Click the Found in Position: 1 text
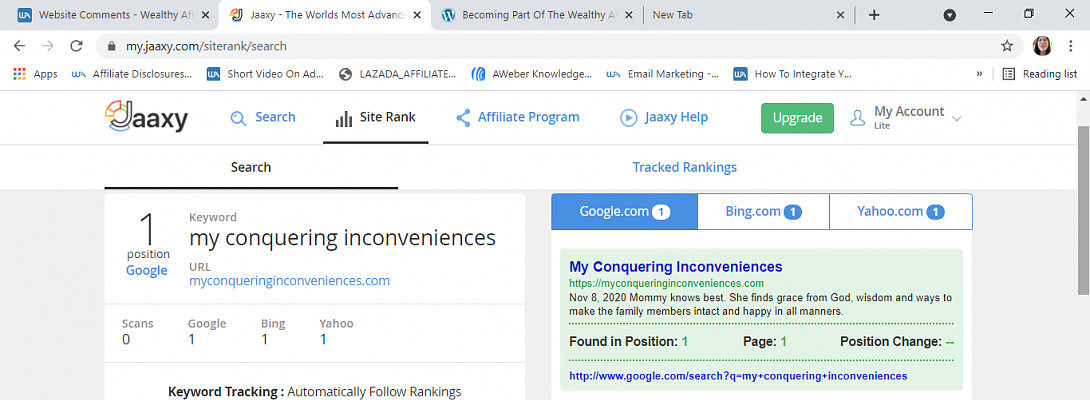 [628, 342]
